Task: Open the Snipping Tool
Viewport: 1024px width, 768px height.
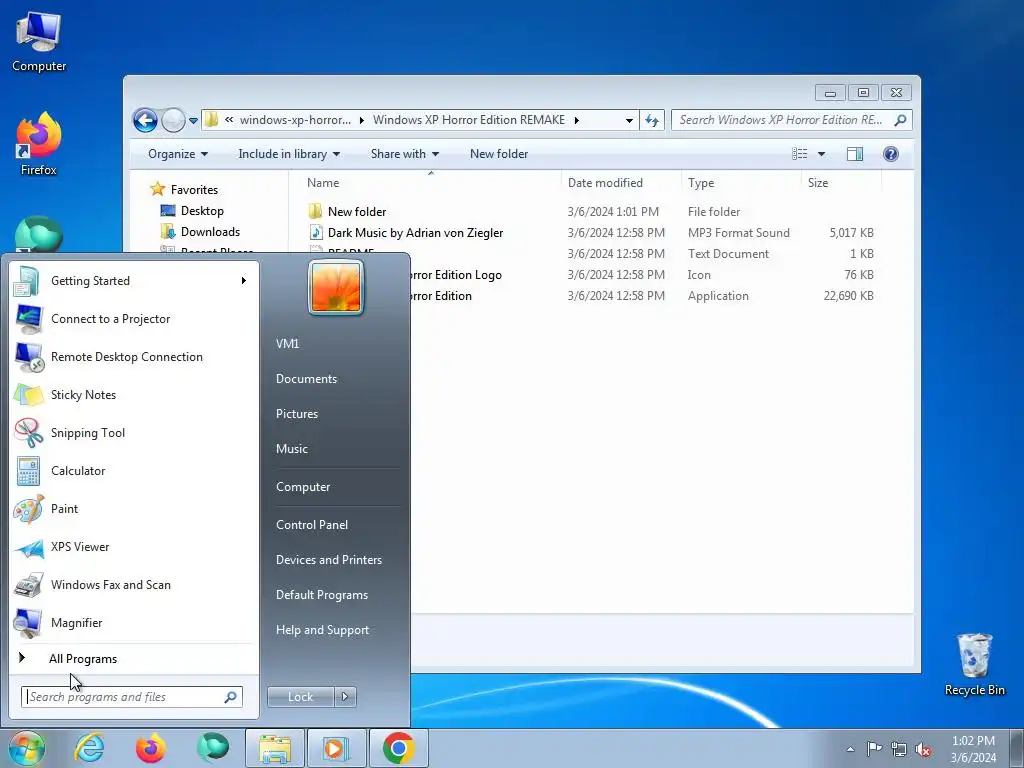Action: click(134, 432)
